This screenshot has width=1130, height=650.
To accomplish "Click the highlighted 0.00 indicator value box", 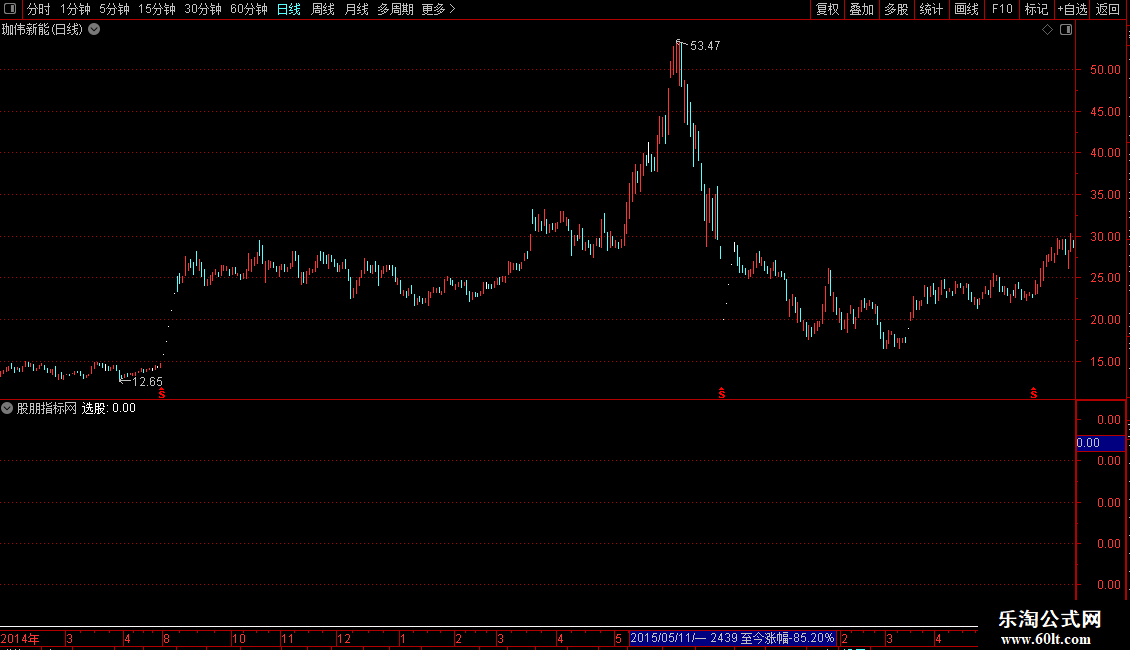I will coord(1100,443).
